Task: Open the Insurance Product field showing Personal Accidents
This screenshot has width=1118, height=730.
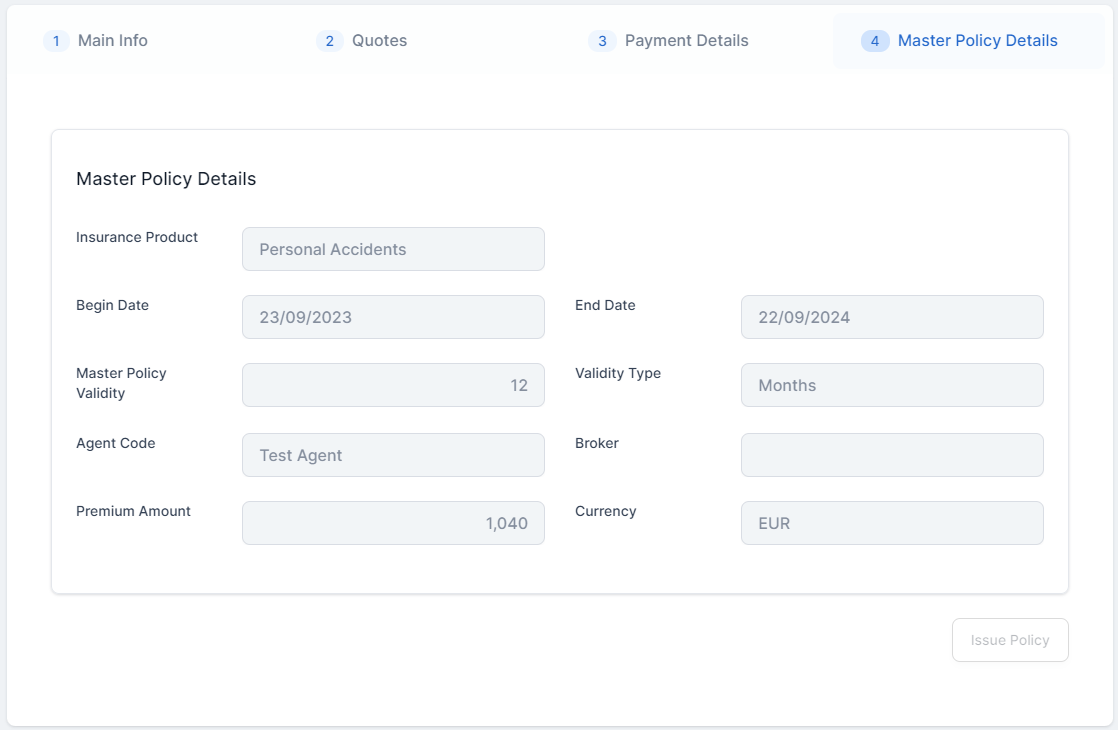Action: pyautogui.click(x=393, y=249)
